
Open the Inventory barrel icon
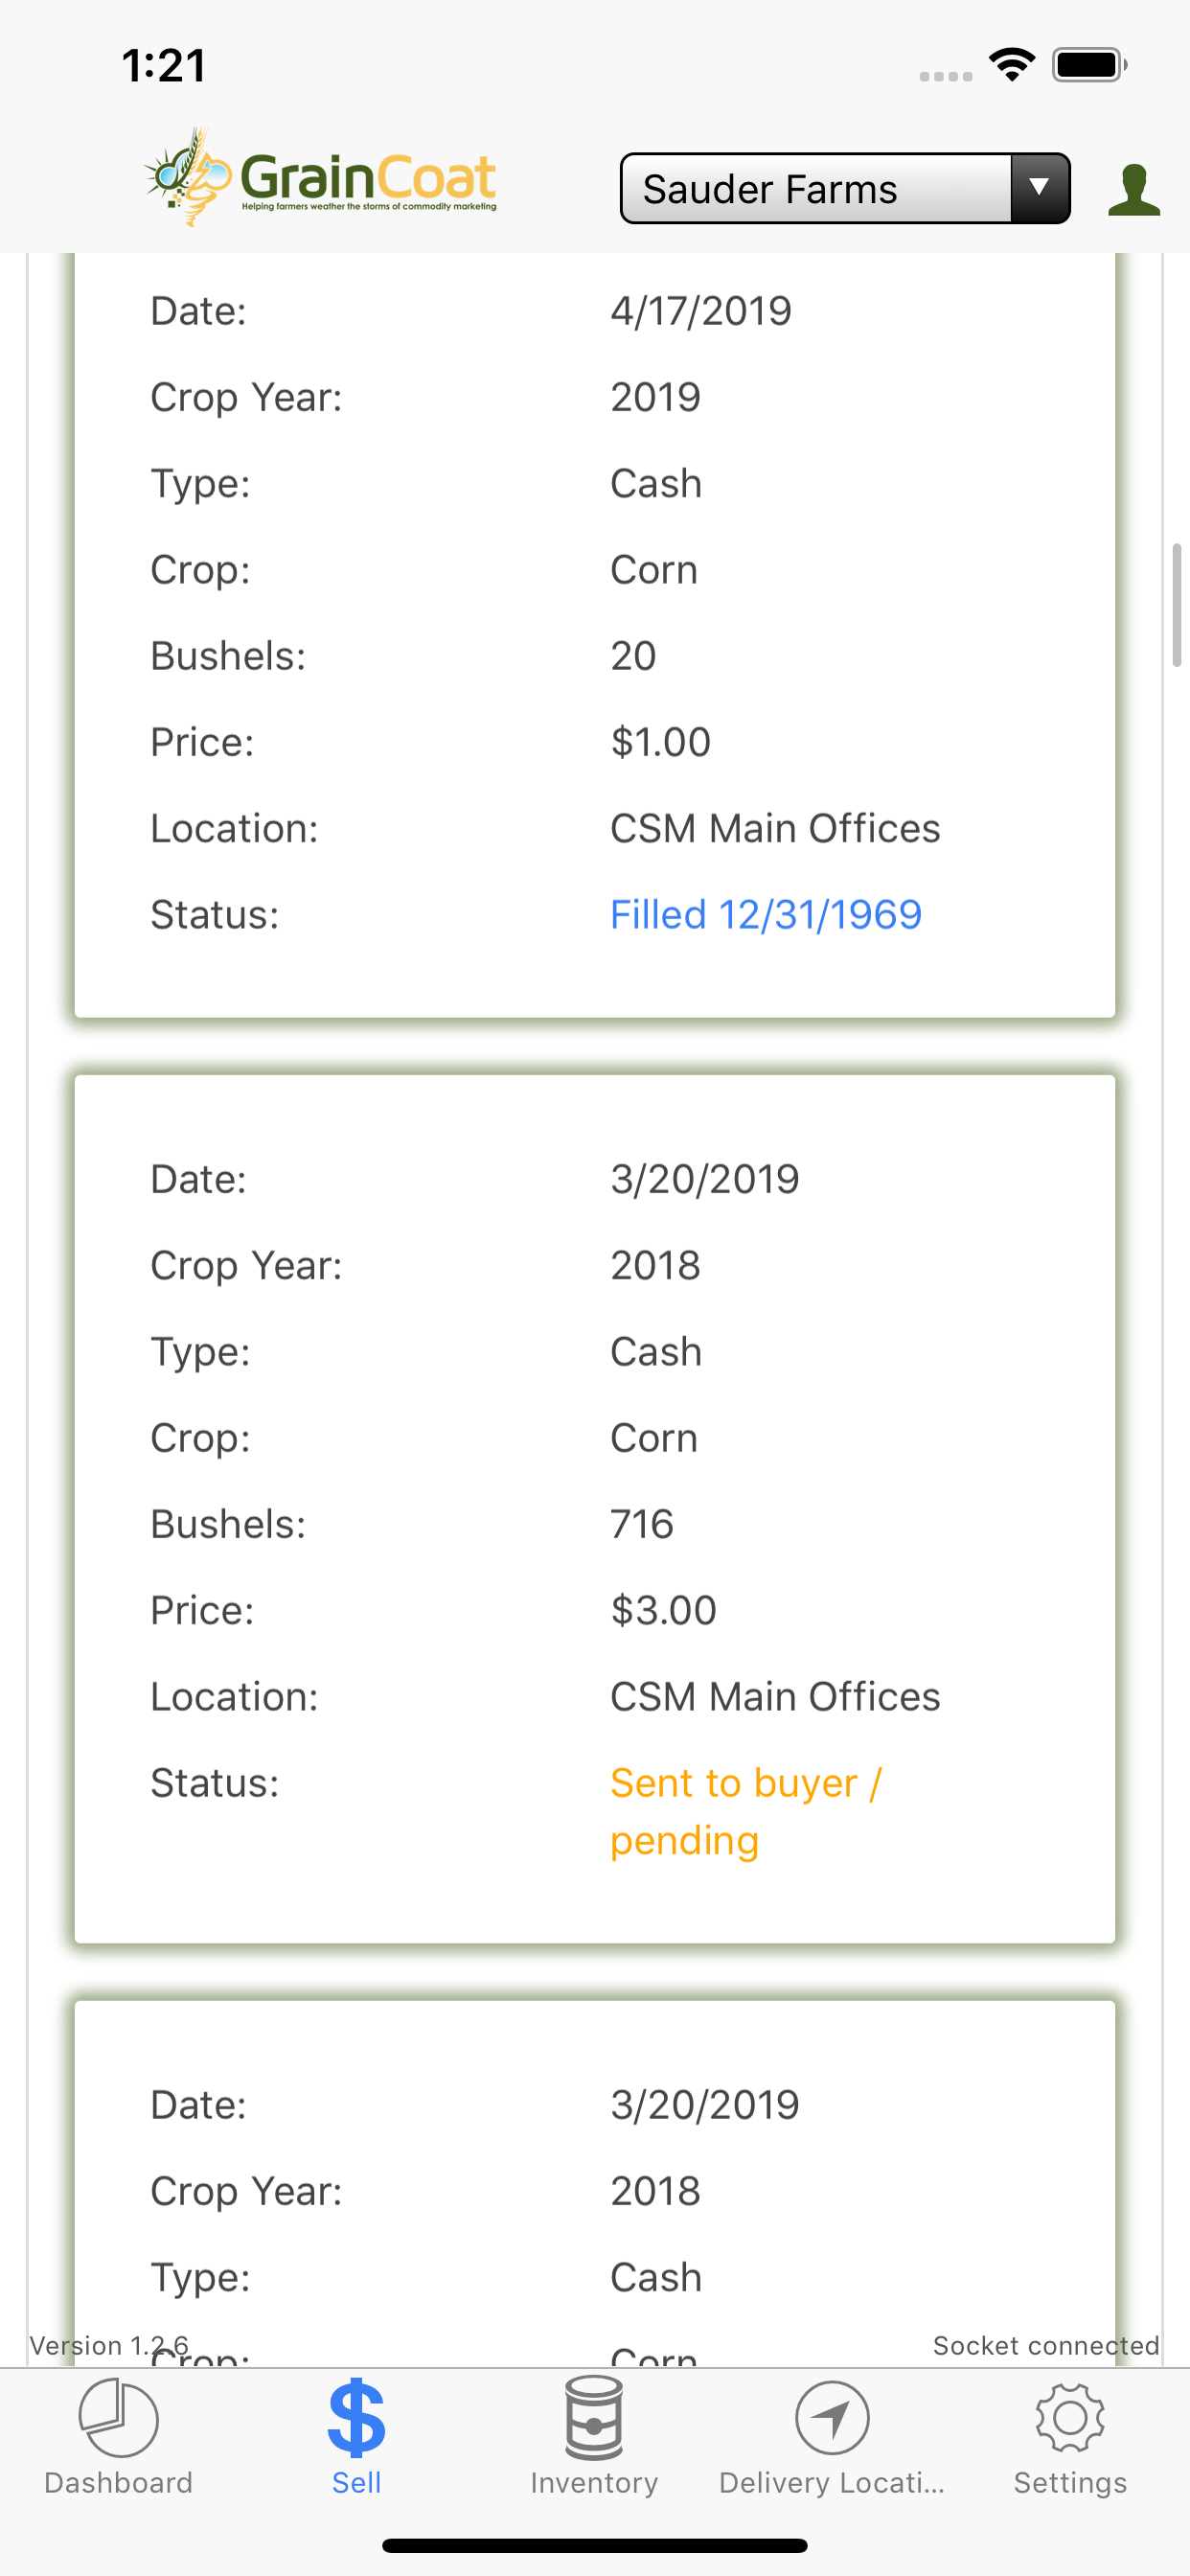594,2418
